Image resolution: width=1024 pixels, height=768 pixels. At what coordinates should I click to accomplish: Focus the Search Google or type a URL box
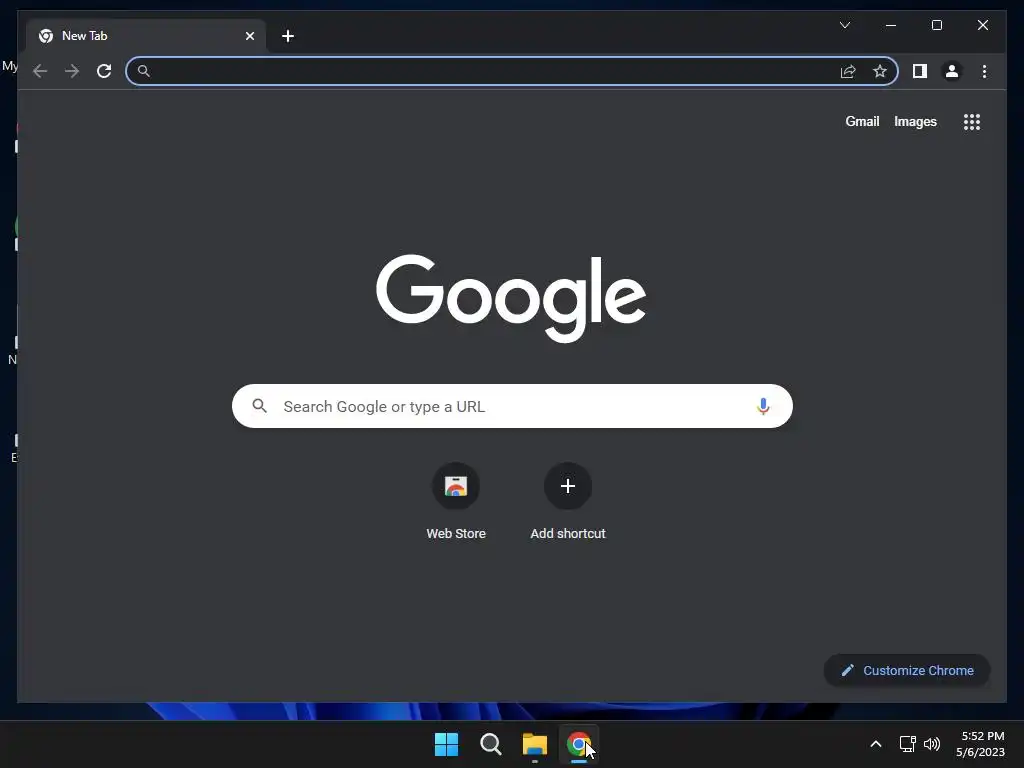coord(512,406)
